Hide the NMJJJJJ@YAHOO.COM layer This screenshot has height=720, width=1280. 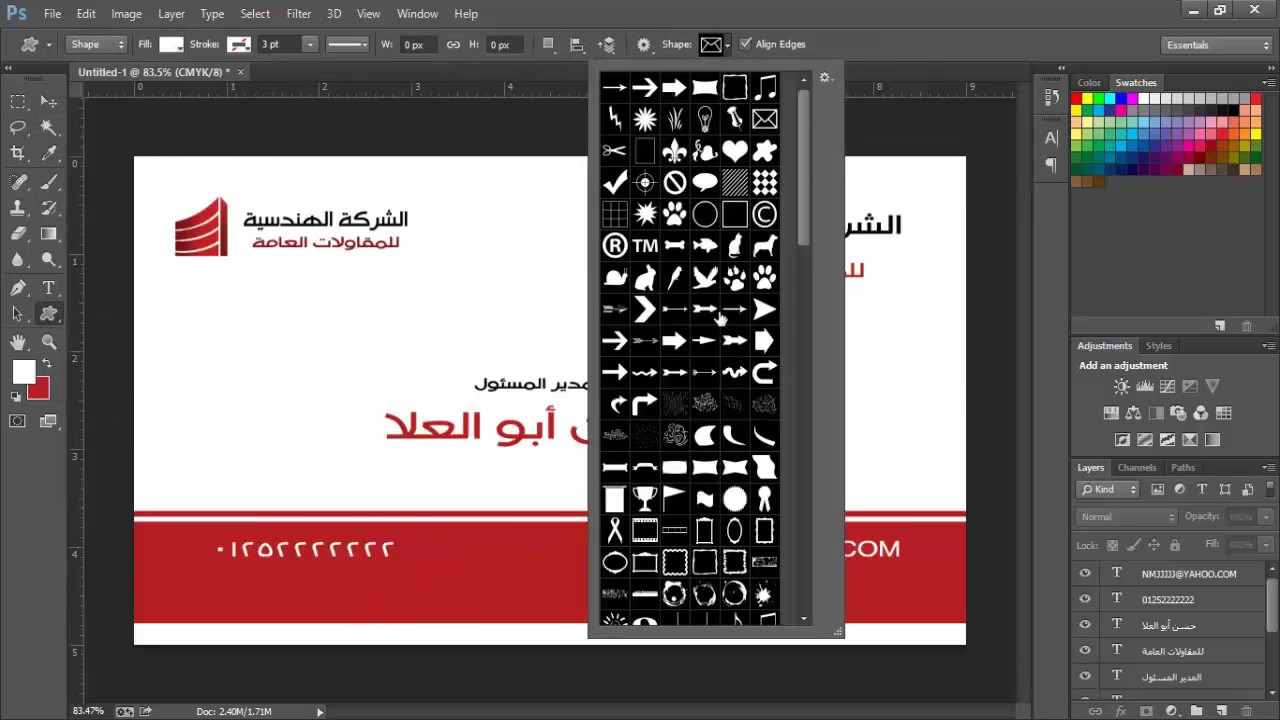tap(1085, 573)
